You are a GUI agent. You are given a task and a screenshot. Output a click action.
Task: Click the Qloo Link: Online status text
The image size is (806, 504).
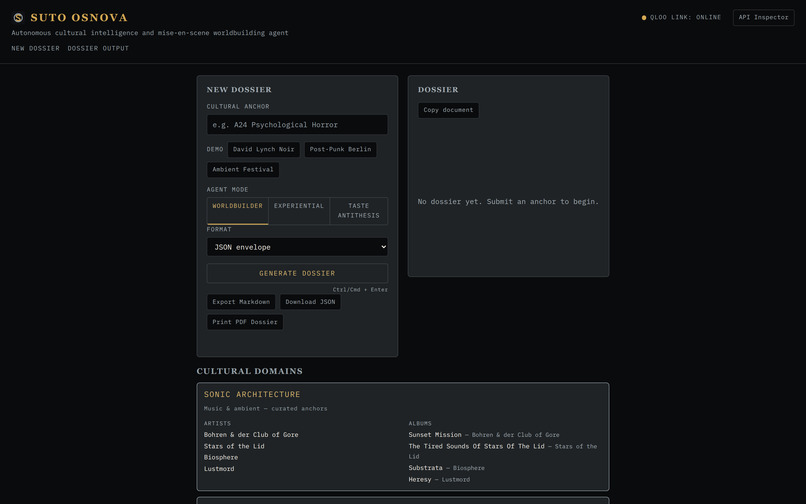click(x=685, y=17)
